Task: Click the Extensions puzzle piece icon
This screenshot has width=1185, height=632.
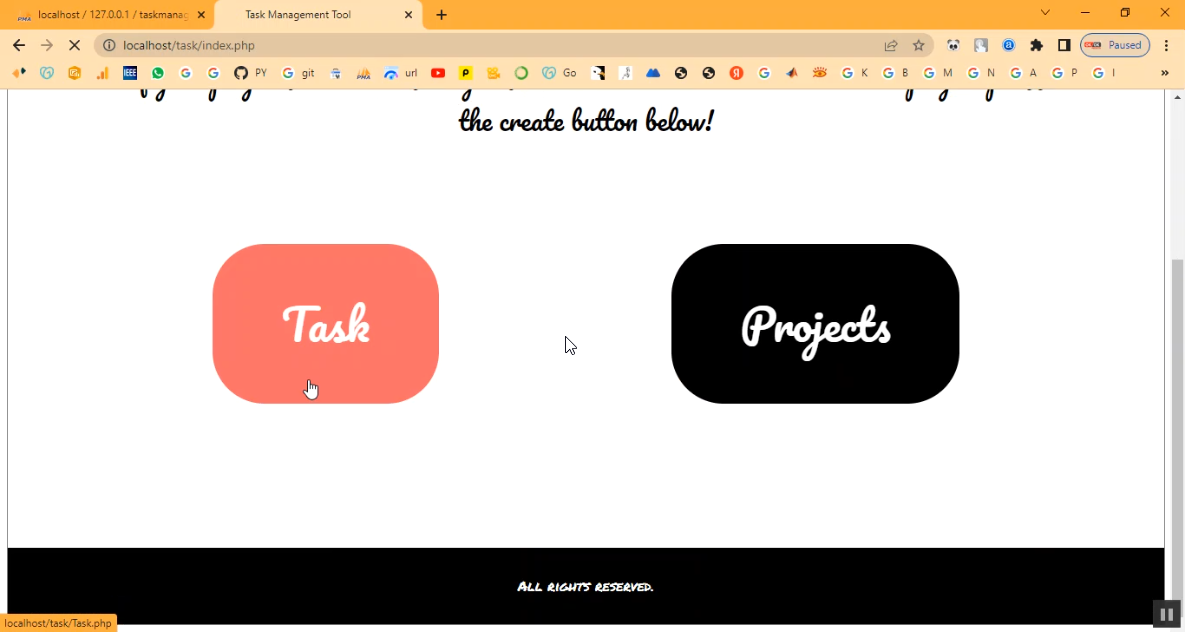Action: (1036, 45)
